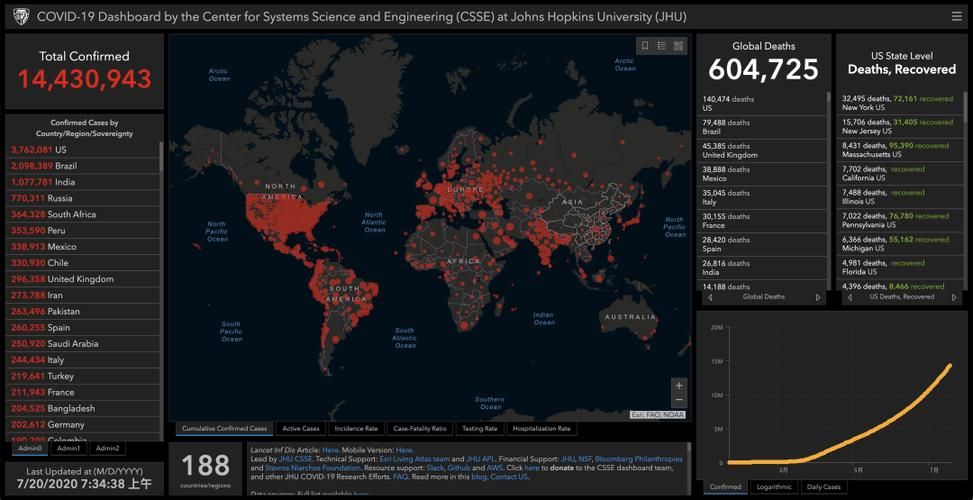Click the US State Level list scrollbar
This screenshot has width=973, height=500.
965,189
